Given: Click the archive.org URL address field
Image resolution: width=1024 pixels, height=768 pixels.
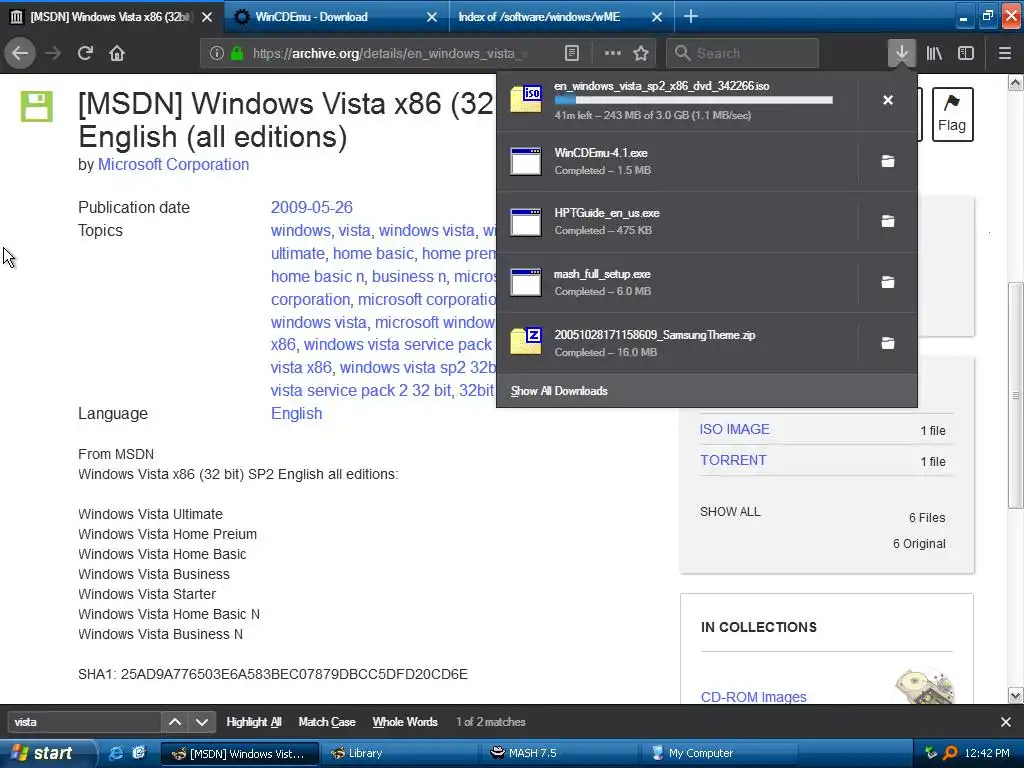Looking at the screenshot, I should click(390, 53).
